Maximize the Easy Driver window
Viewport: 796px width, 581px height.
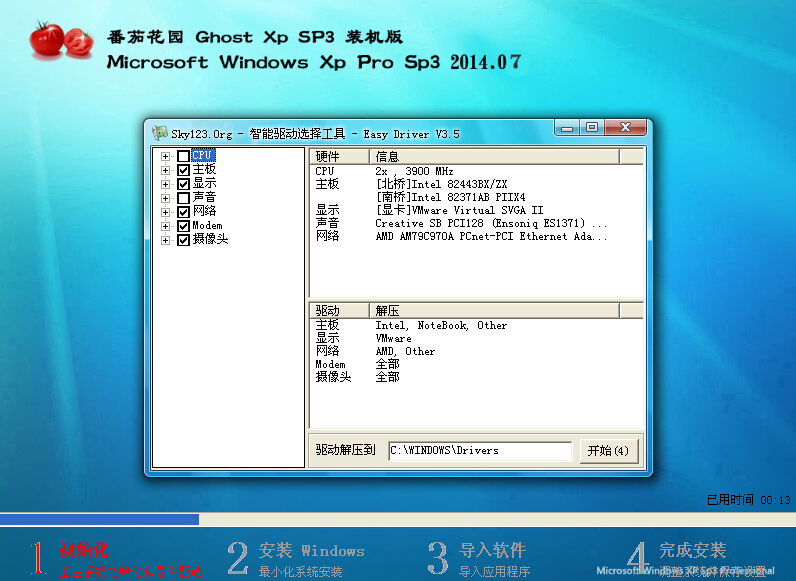pyautogui.click(x=592, y=128)
